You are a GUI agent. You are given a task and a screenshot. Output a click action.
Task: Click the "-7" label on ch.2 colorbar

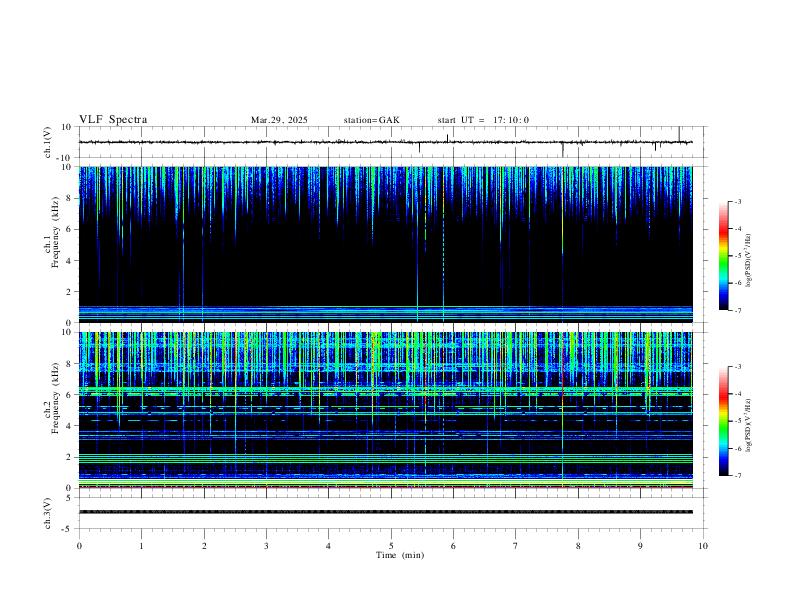[737, 476]
